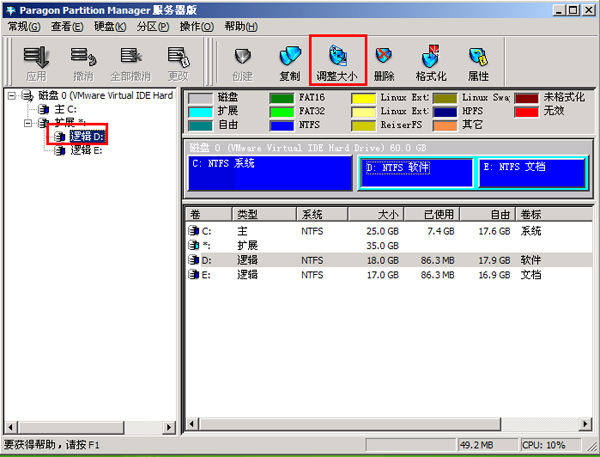The height and width of the screenshot is (457, 600).
Task: Click the D: NTFS 软件 partition block
Action: point(416,173)
